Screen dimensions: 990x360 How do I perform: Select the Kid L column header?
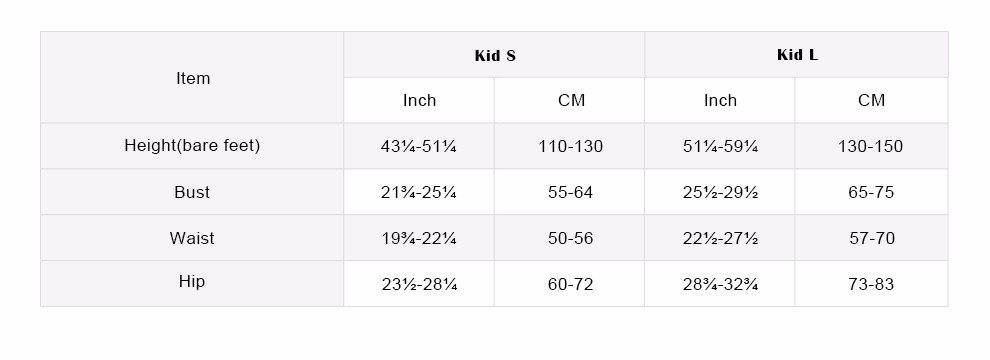pos(796,55)
